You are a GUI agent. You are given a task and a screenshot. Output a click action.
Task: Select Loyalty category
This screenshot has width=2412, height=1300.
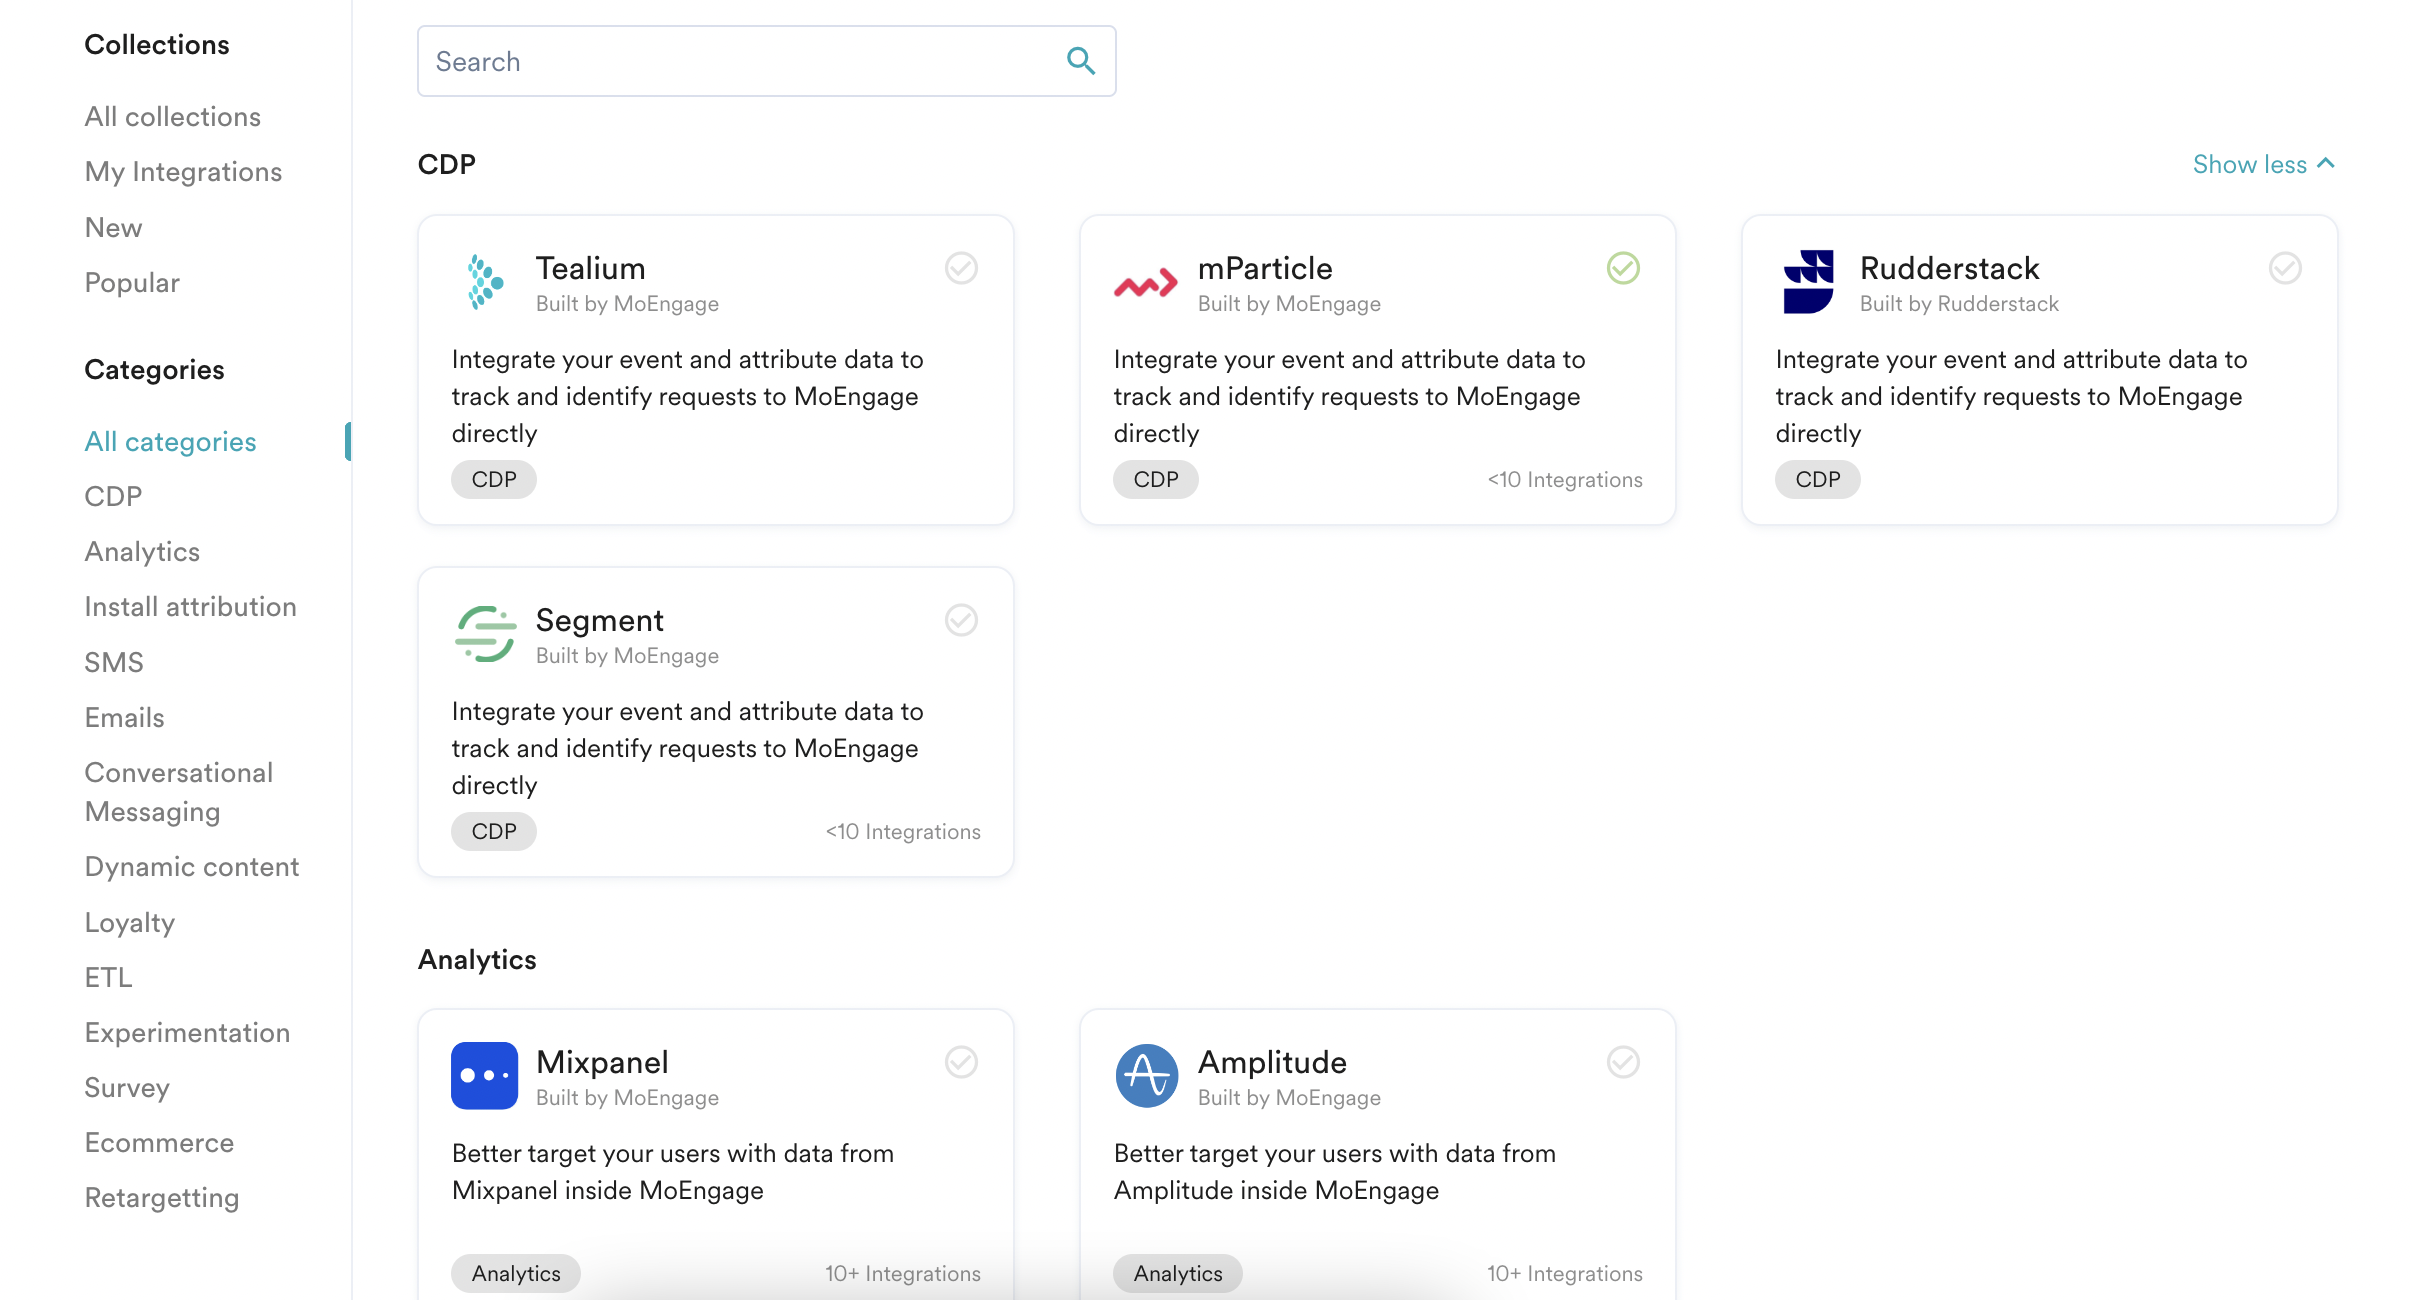pos(130,923)
